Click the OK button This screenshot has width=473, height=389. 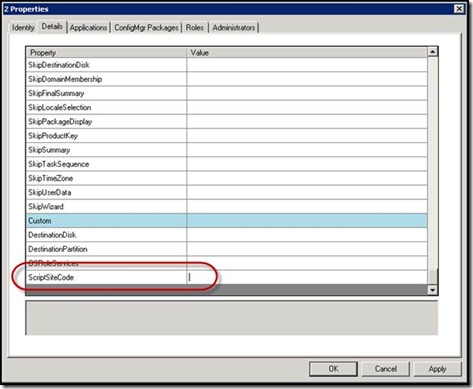point(333,369)
